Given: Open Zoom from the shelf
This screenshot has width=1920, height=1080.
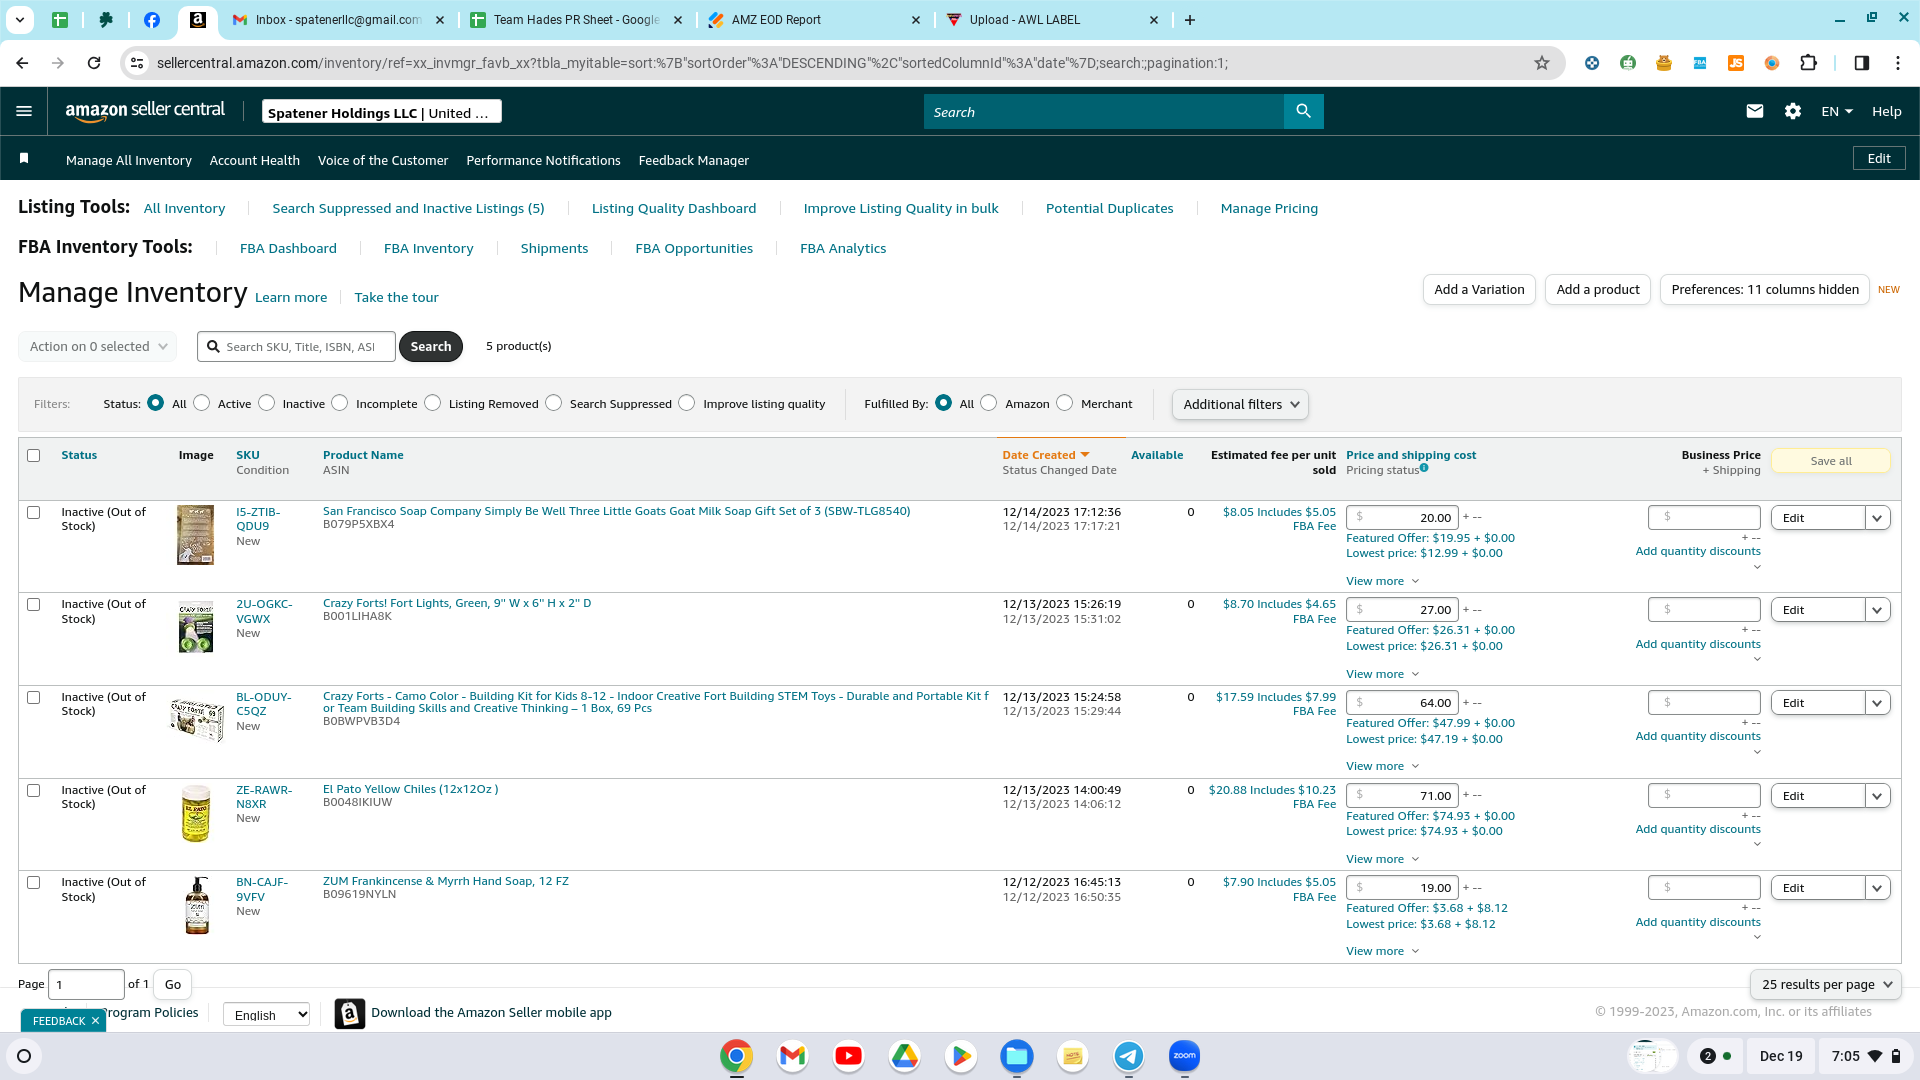Looking at the screenshot, I should [x=1184, y=1056].
